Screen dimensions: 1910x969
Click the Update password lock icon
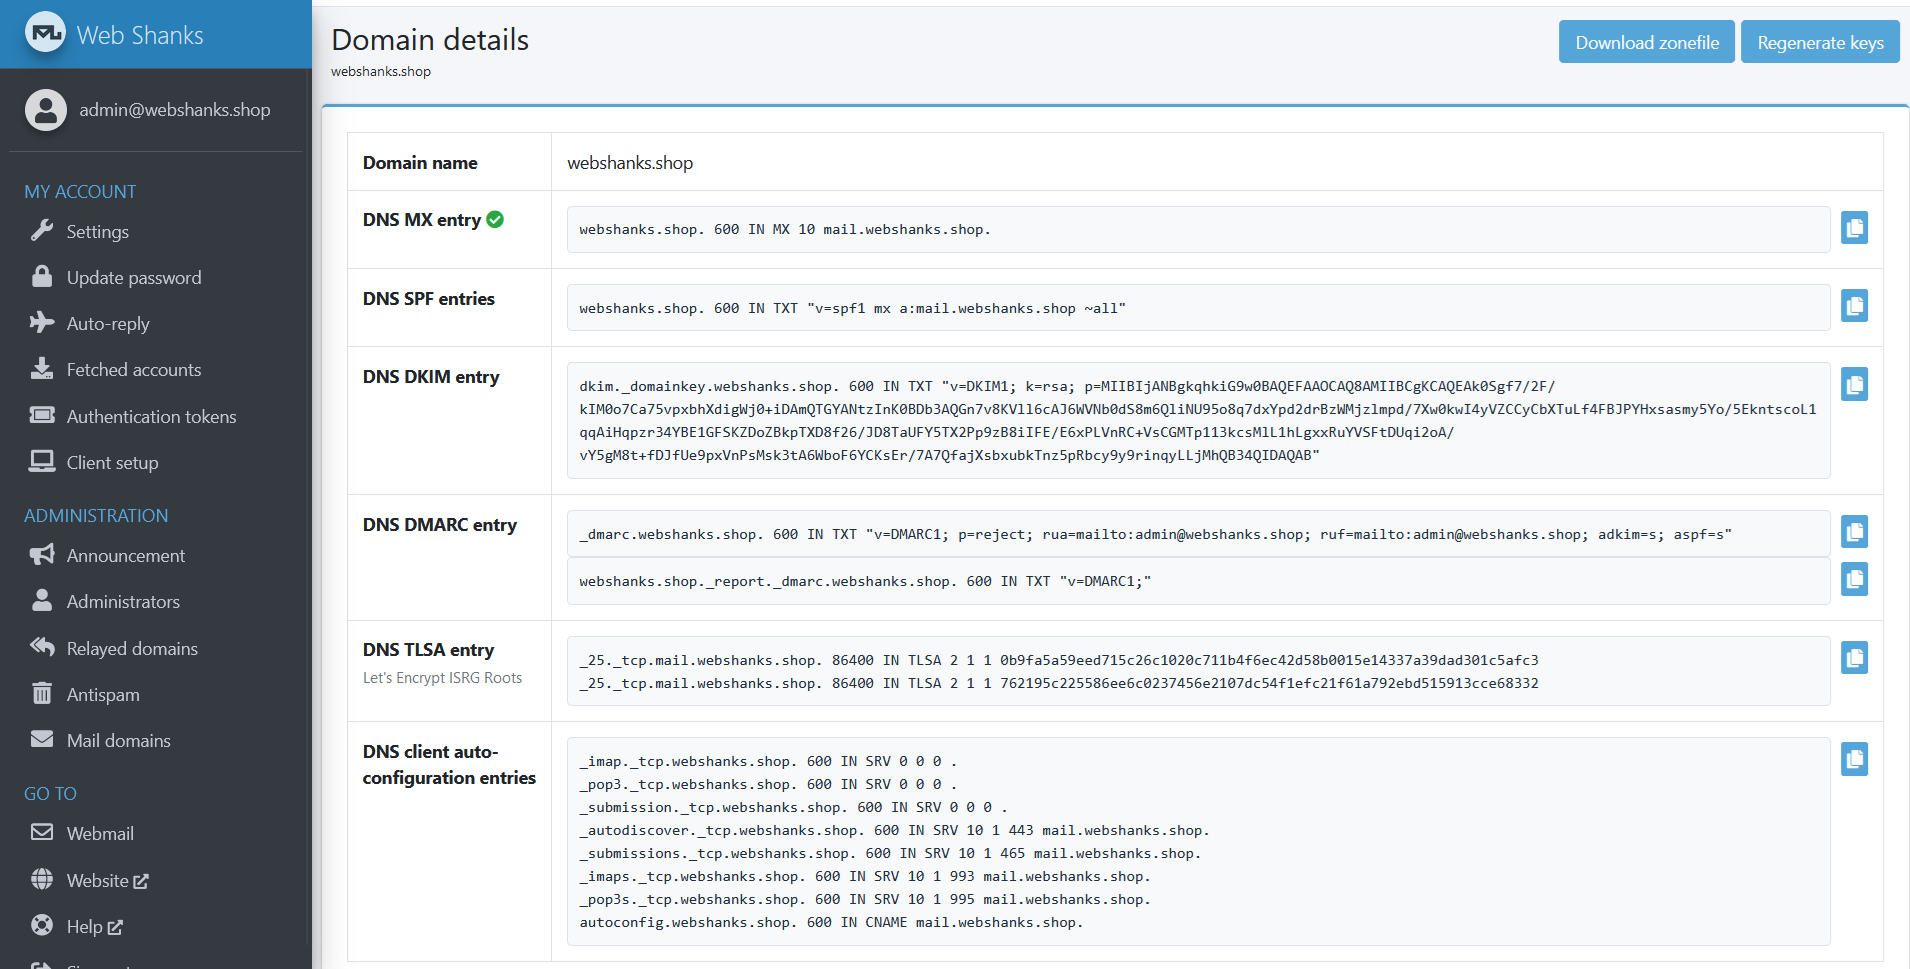click(x=42, y=277)
